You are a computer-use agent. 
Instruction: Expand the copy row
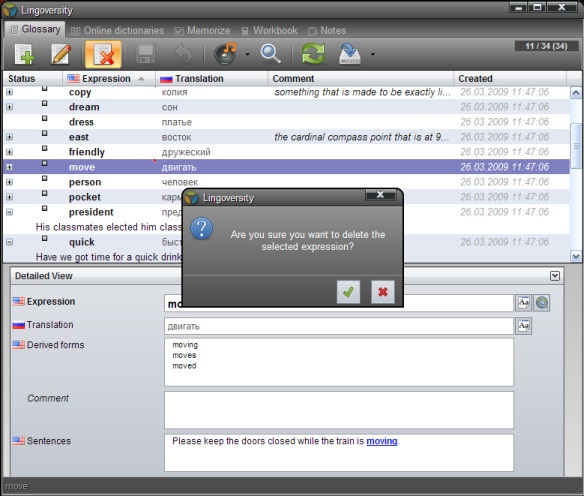(10, 92)
